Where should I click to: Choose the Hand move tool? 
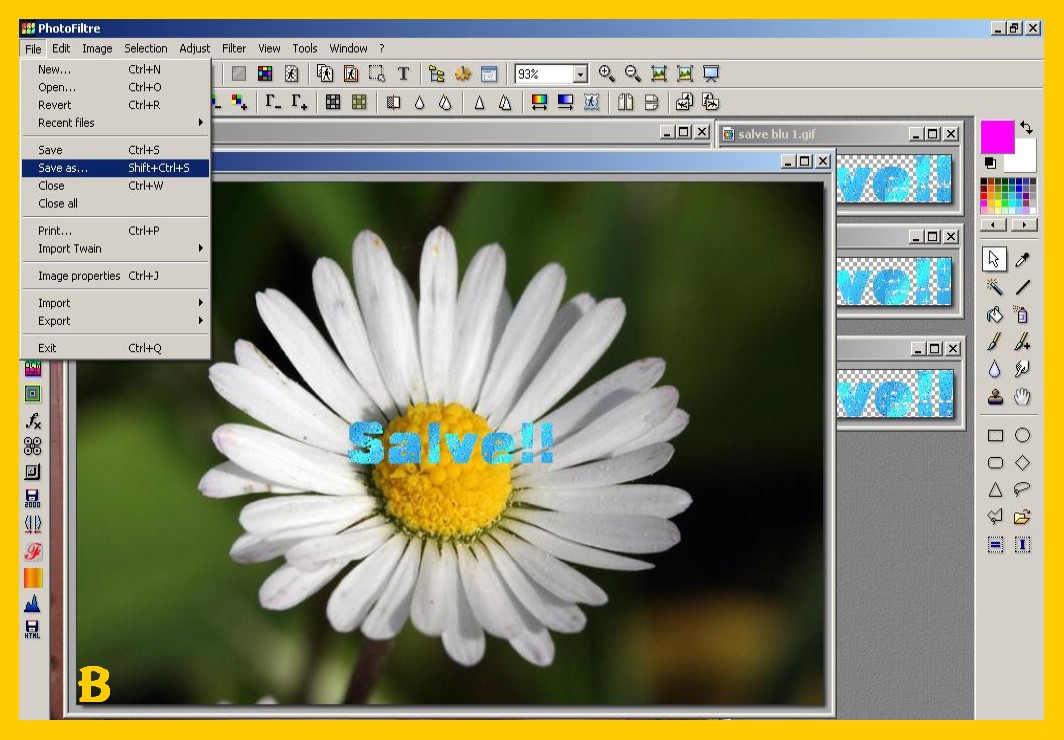click(1022, 397)
